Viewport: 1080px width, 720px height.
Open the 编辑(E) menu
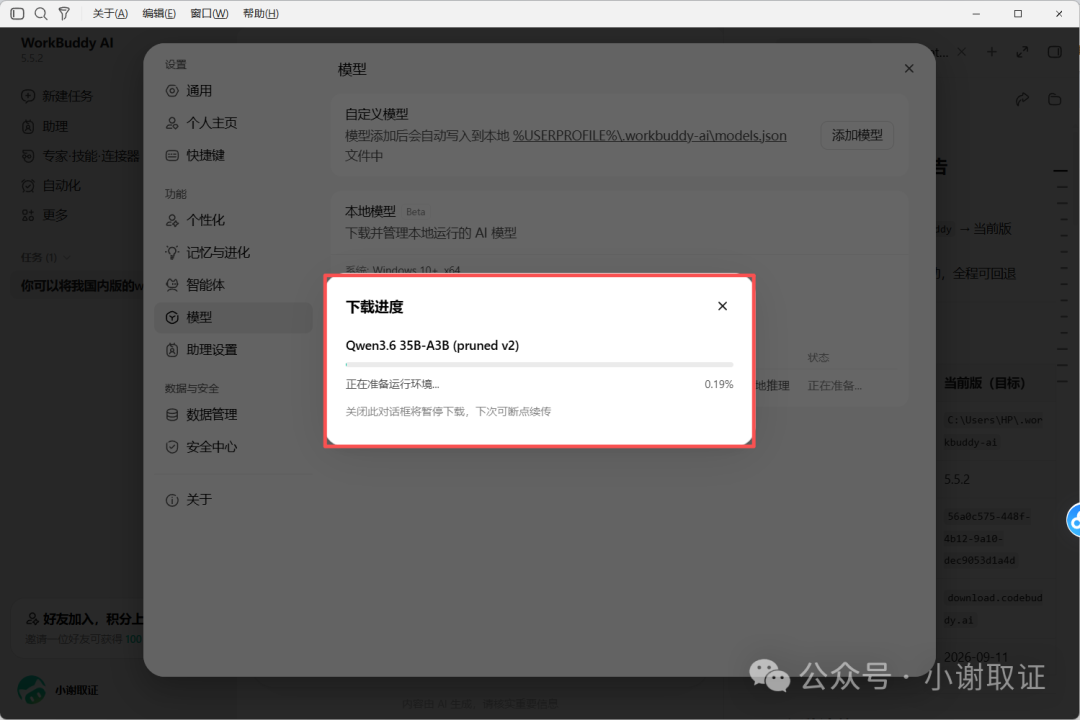coord(158,13)
